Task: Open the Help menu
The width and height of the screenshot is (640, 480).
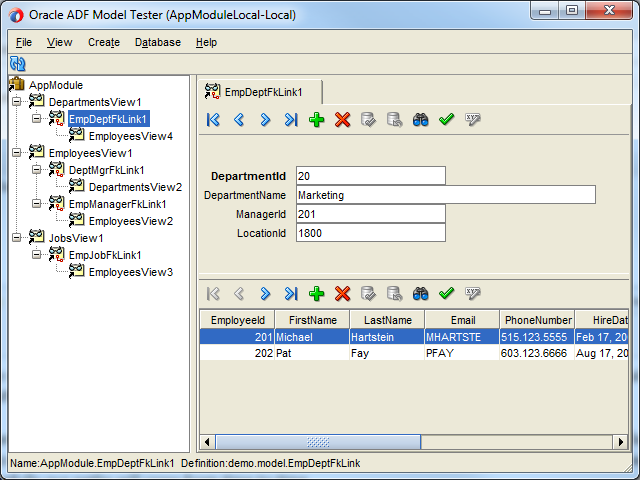Action: 206,42
